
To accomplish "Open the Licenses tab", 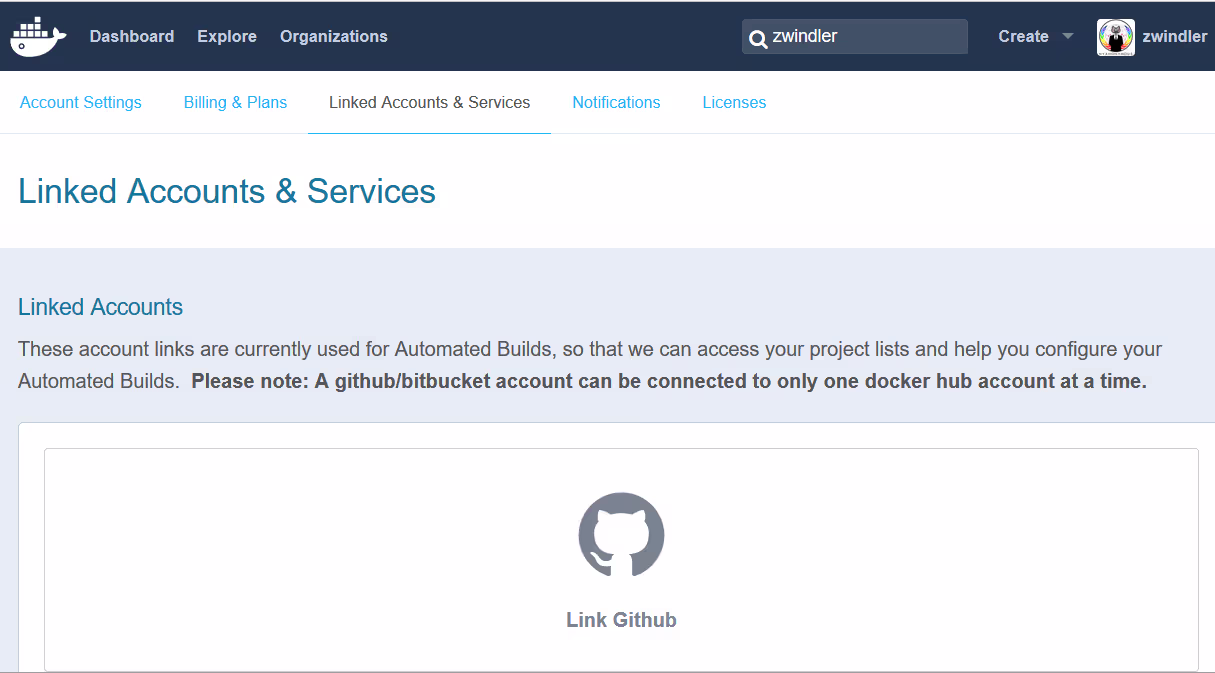I will pos(734,102).
